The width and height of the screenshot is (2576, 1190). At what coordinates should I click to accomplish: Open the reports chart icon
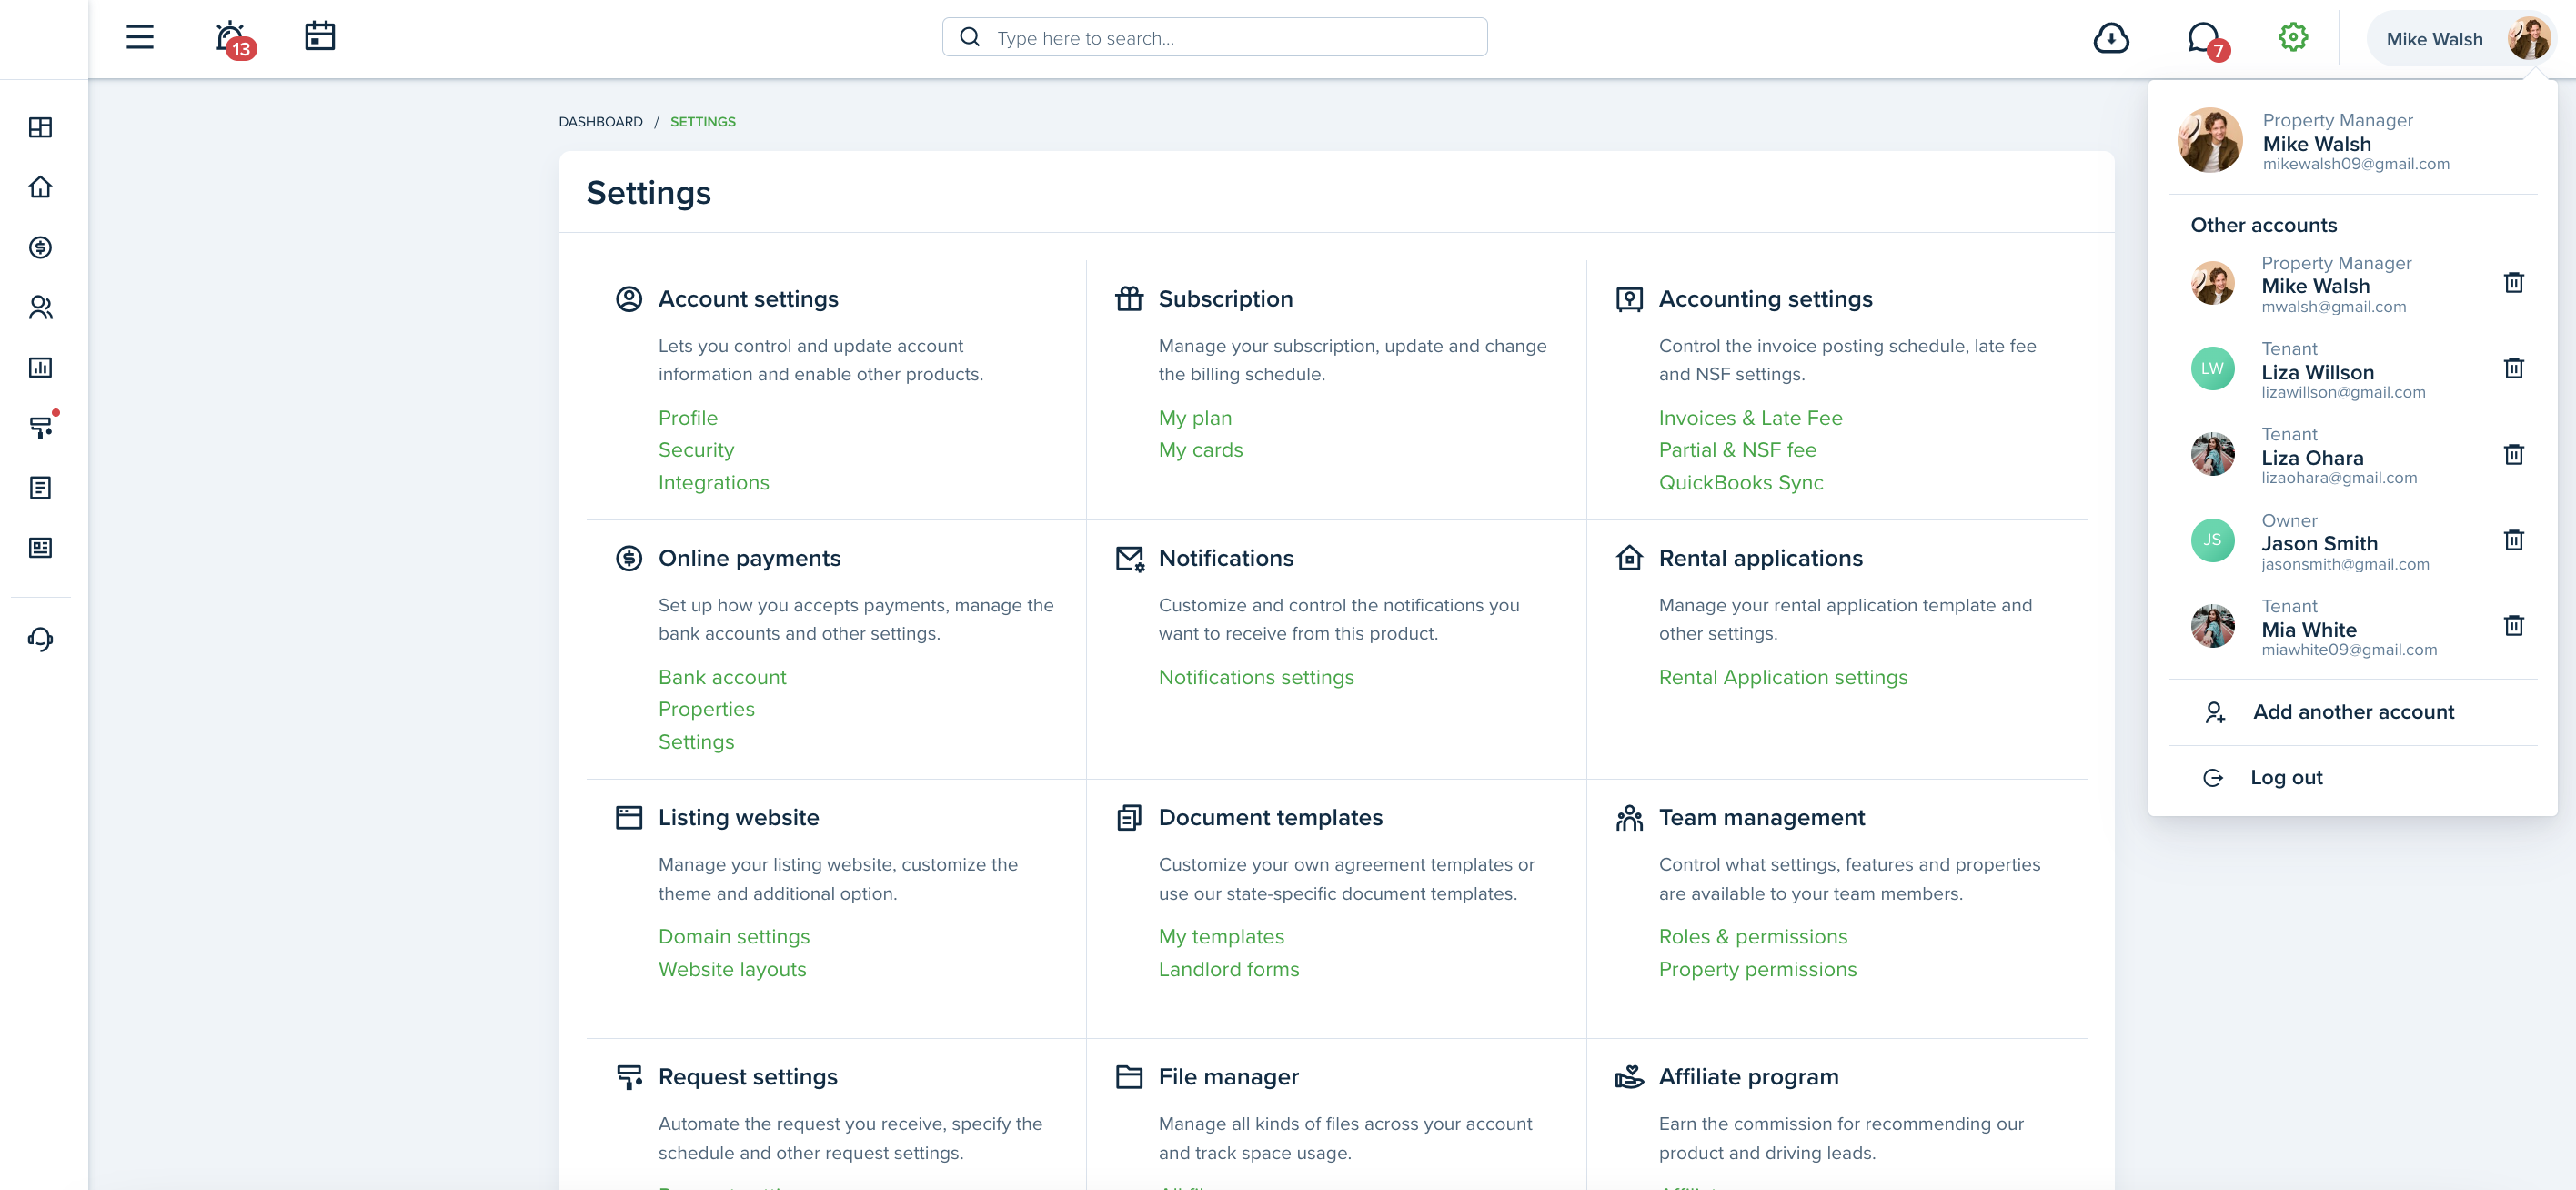pos(40,367)
